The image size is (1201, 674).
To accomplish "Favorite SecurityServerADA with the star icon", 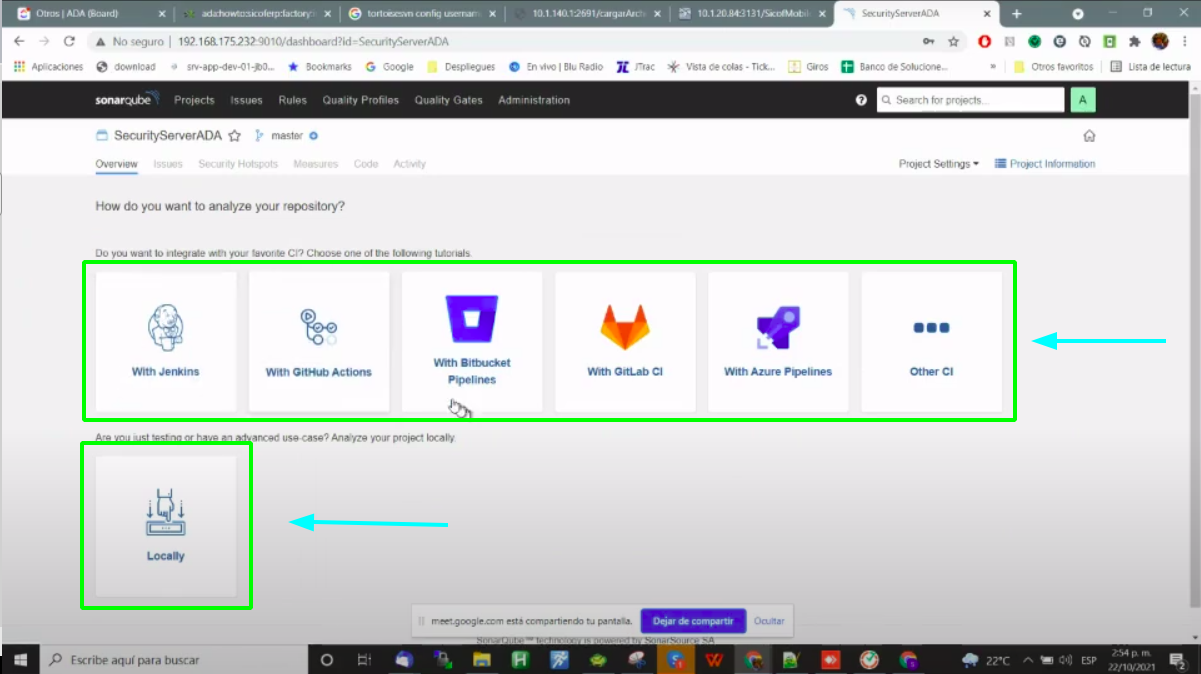I will (235, 136).
